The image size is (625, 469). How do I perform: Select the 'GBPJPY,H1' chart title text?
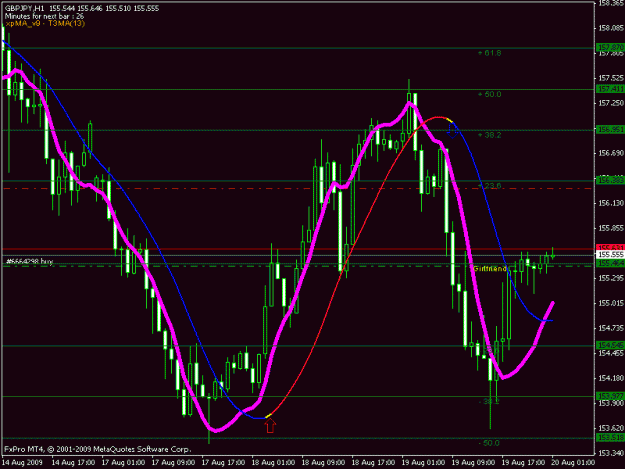(25, 8)
